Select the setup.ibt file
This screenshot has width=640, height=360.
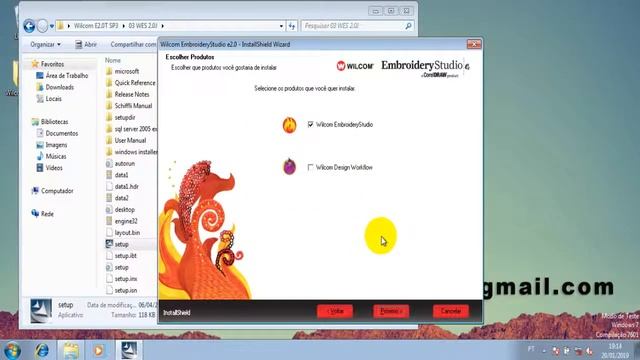tap(125, 256)
